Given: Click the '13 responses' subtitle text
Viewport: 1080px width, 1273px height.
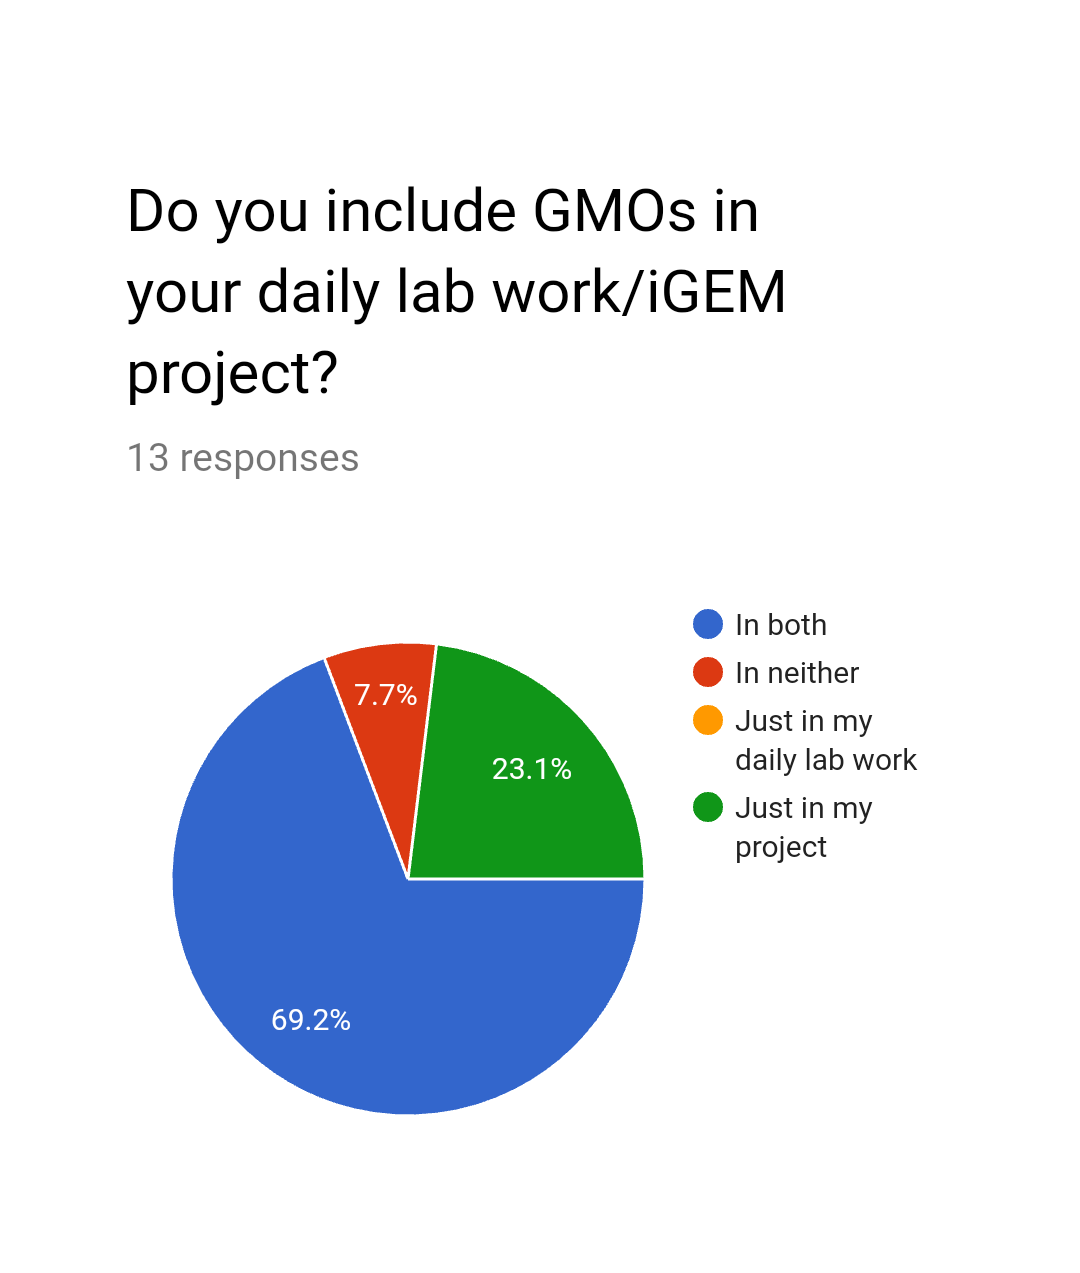Looking at the screenshot, I should pos(243,458).
